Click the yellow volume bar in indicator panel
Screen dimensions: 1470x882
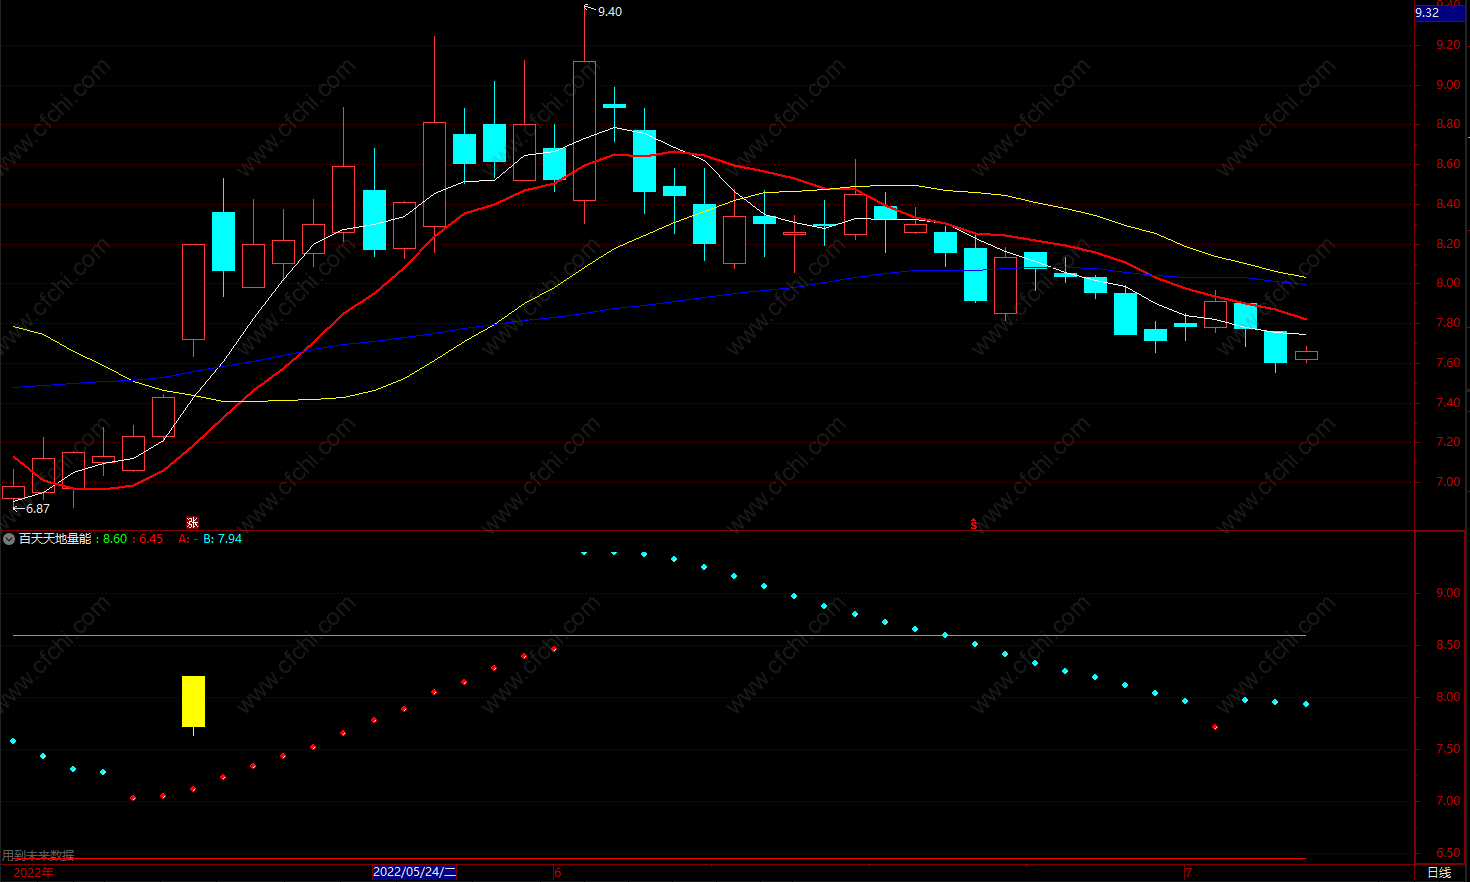193,701
